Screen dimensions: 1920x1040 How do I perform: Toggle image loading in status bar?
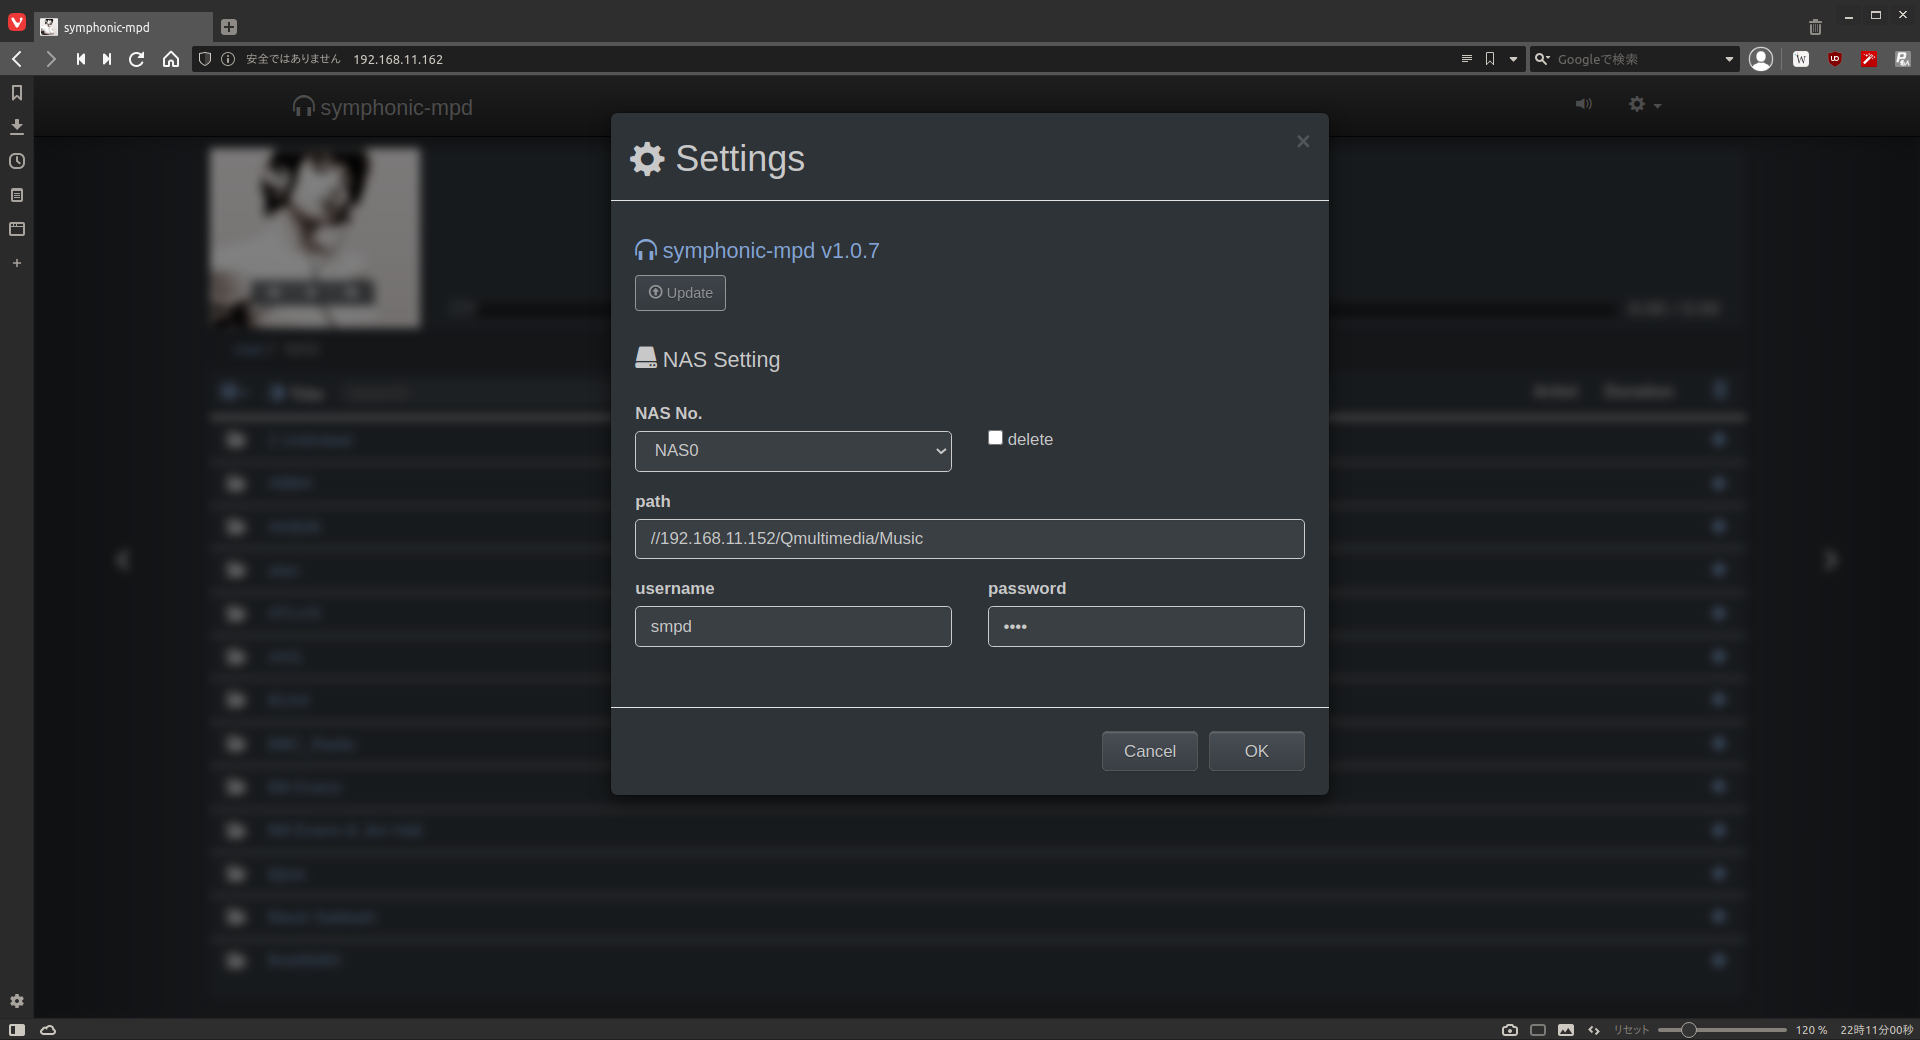click(x=1566, y=1030)
